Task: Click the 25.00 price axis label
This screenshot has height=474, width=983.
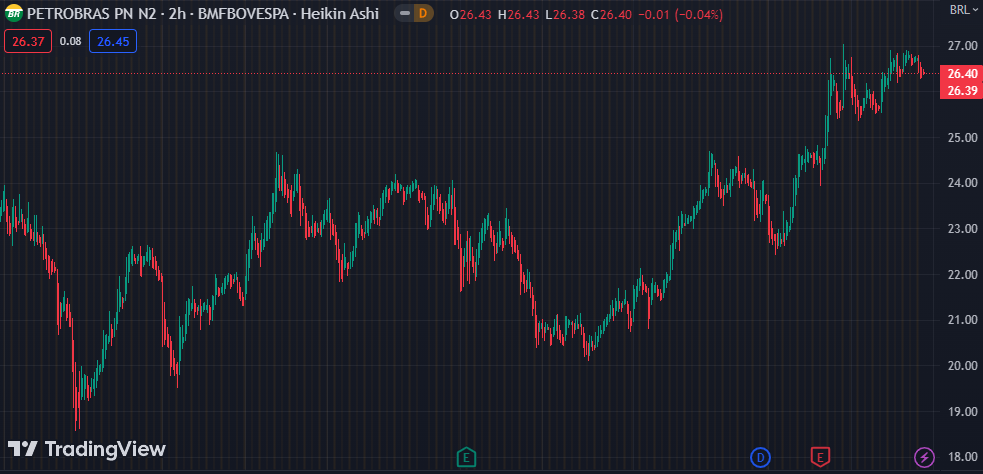Action: 962,137
